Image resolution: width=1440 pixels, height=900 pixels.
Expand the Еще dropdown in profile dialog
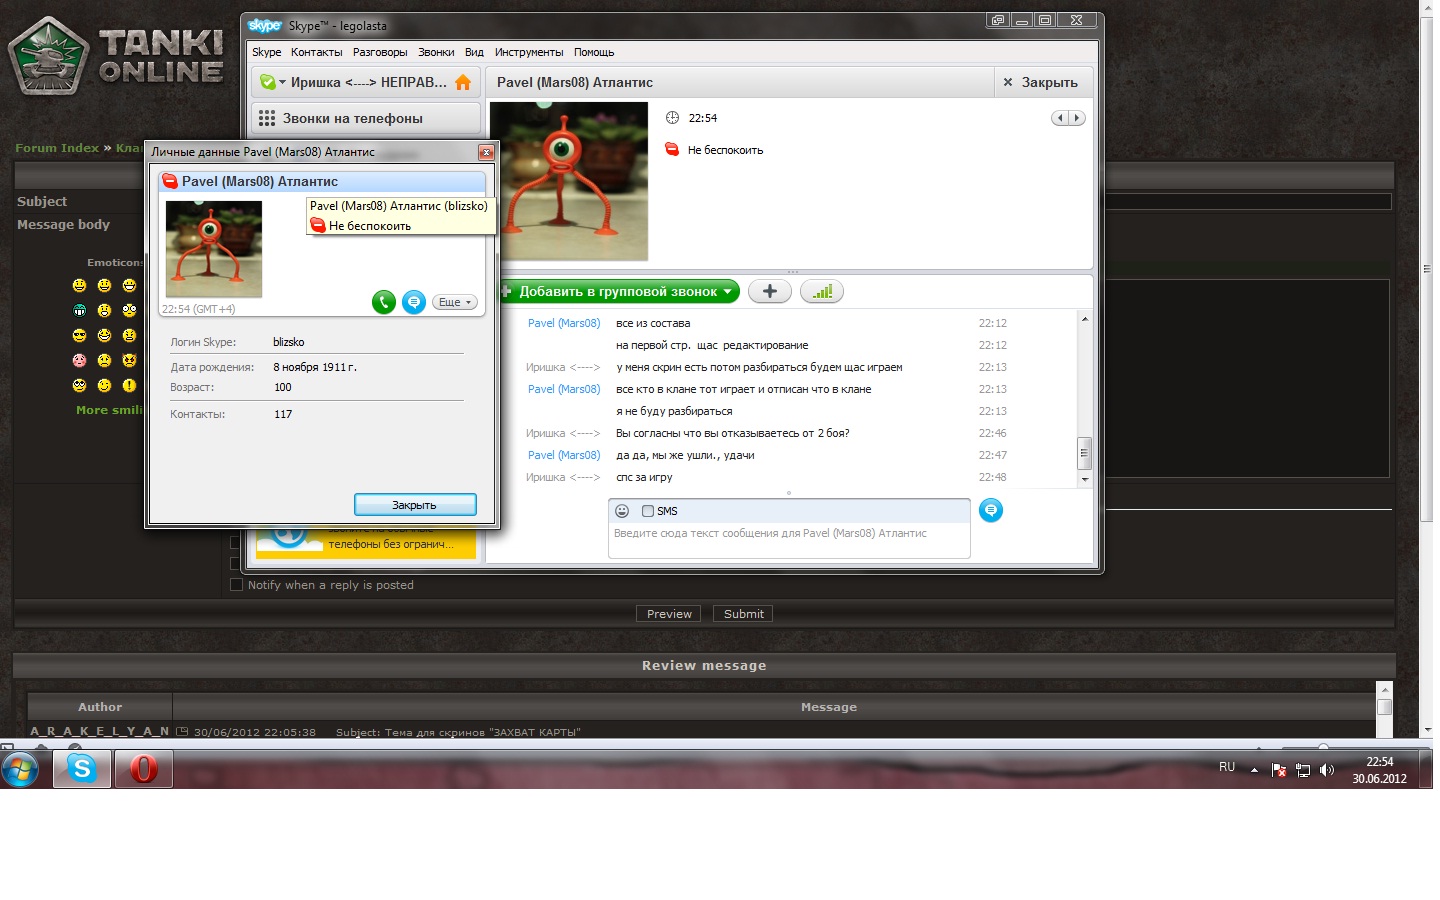click(455, 302)
